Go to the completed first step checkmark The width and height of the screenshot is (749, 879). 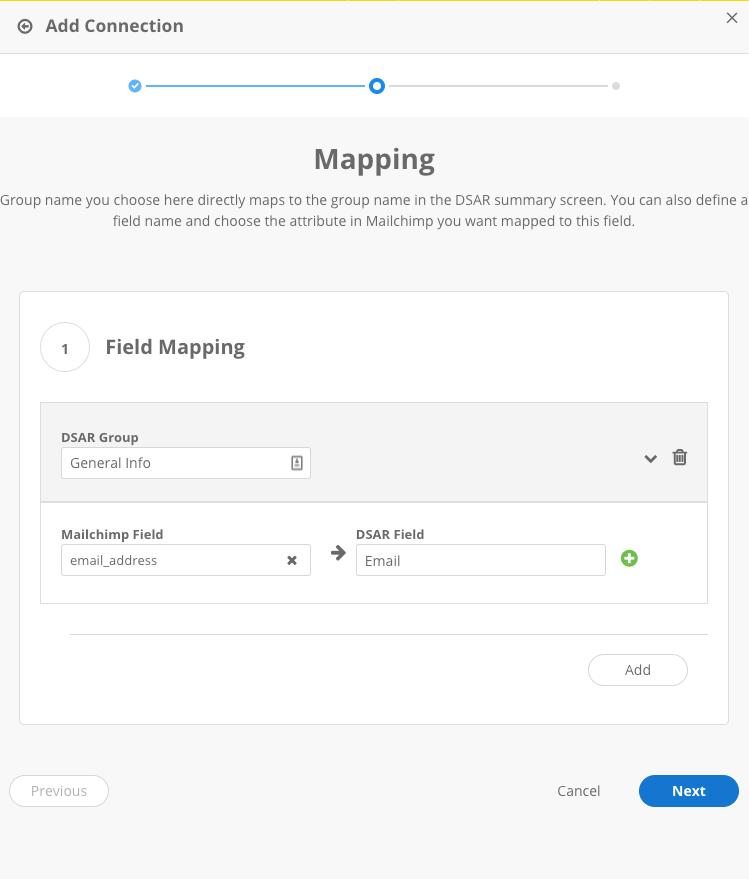(x=135, y=86)
